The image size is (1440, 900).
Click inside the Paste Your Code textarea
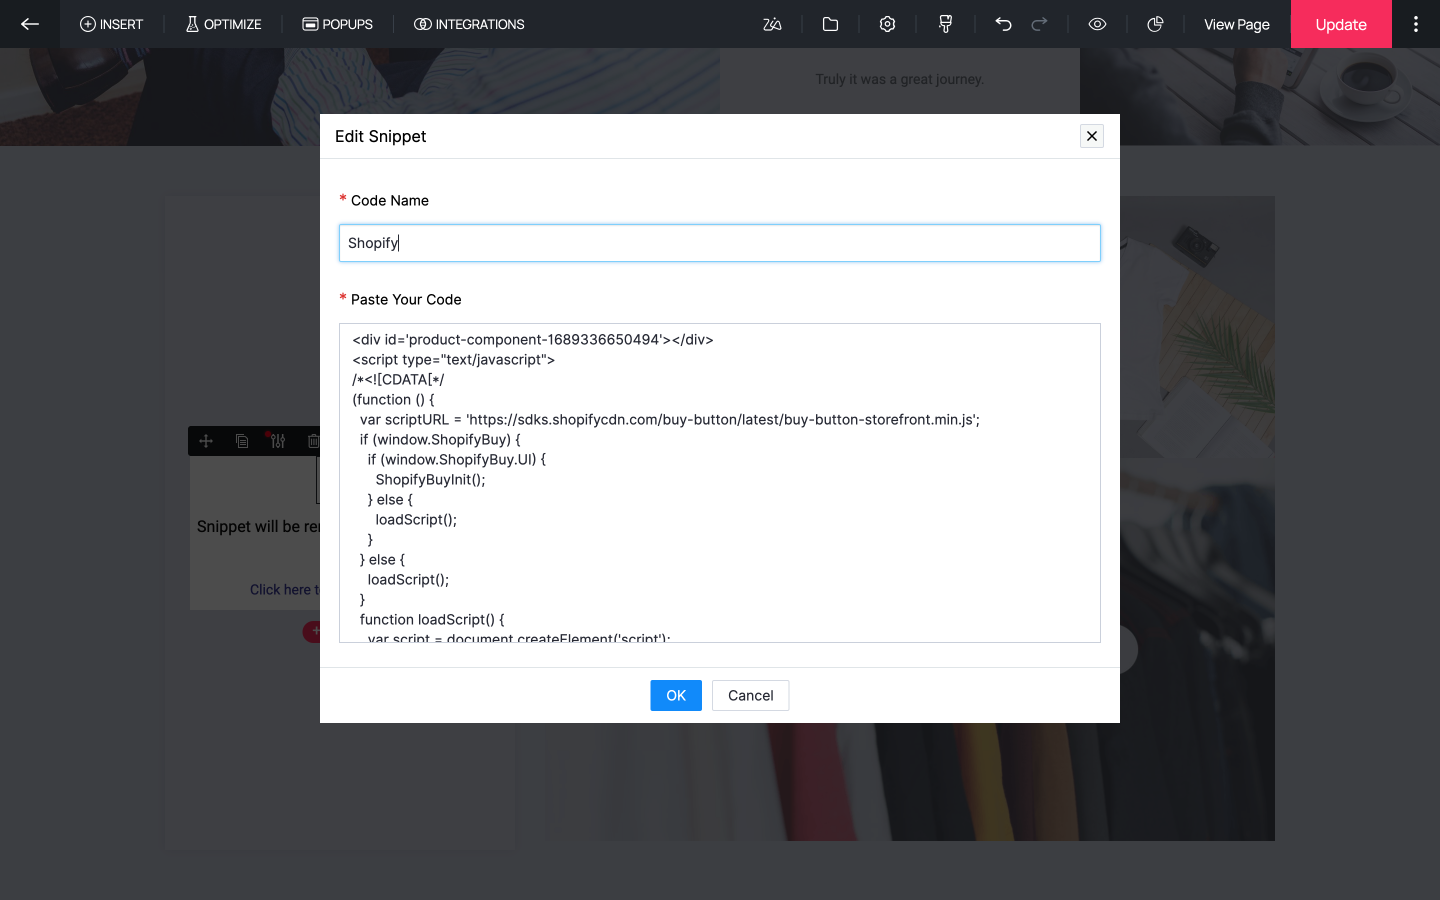point(720,483)
